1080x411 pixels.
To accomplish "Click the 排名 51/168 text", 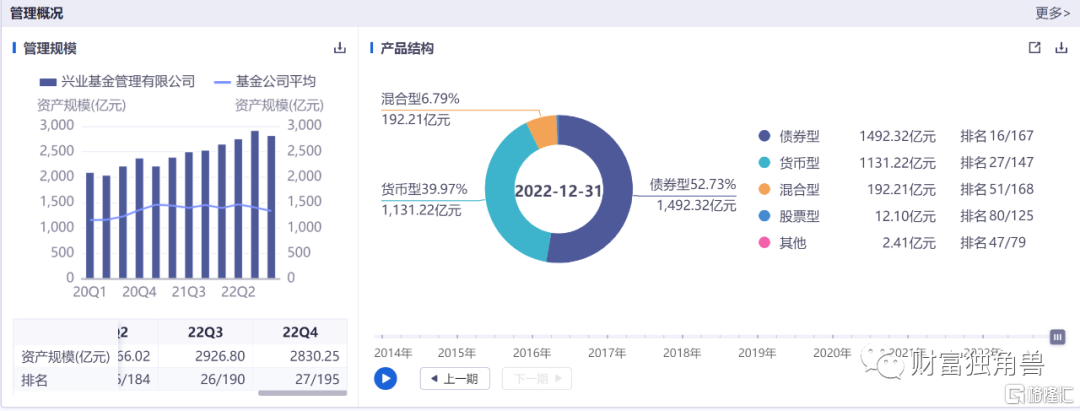I will tap(997, 189).
